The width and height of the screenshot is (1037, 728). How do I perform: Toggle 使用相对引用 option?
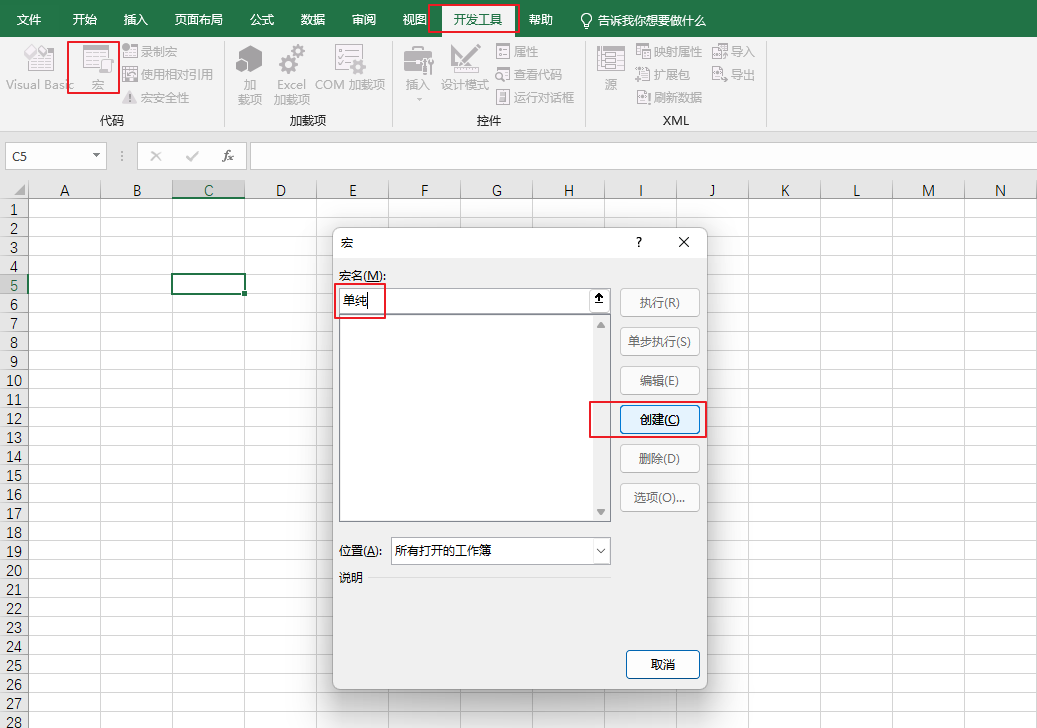[131, 74]
